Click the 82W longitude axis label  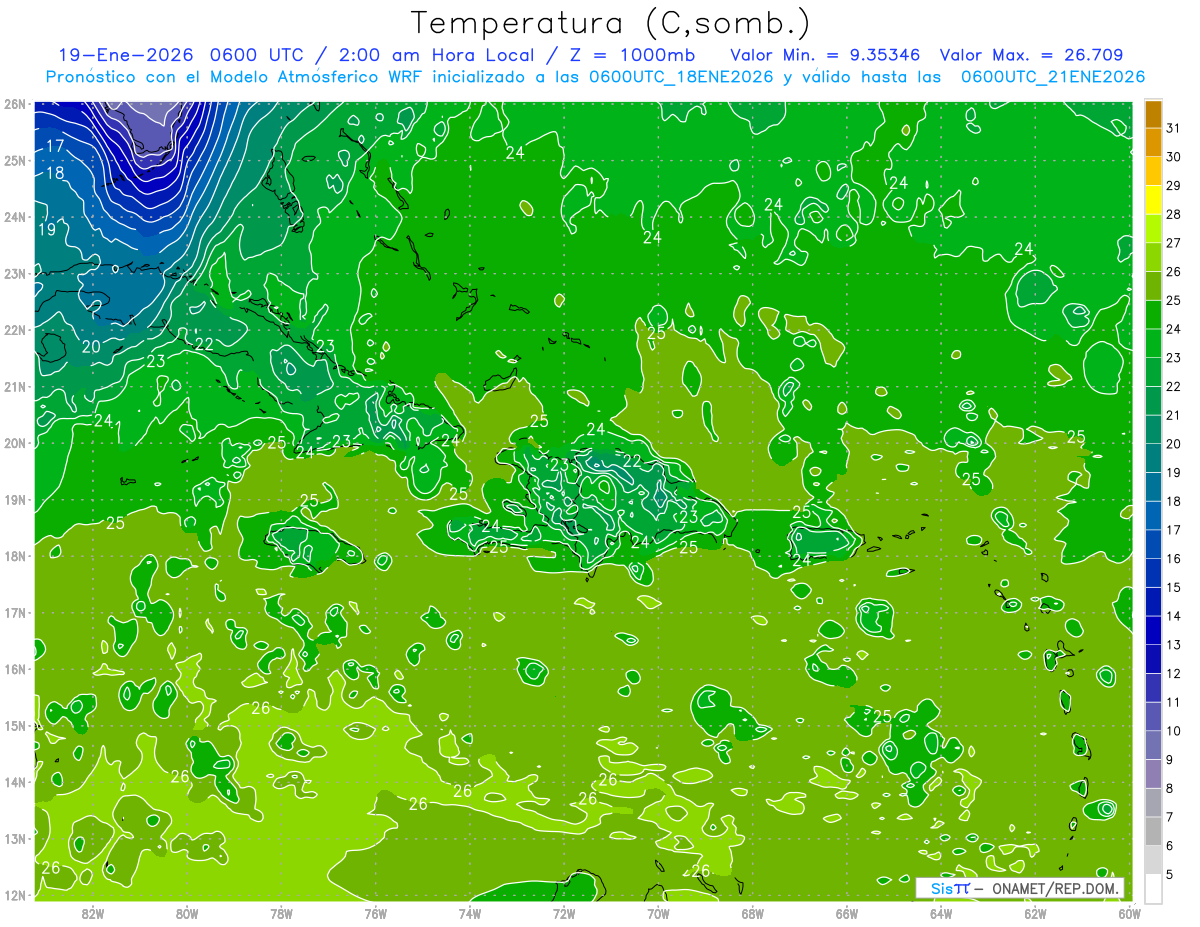point(93,913)
